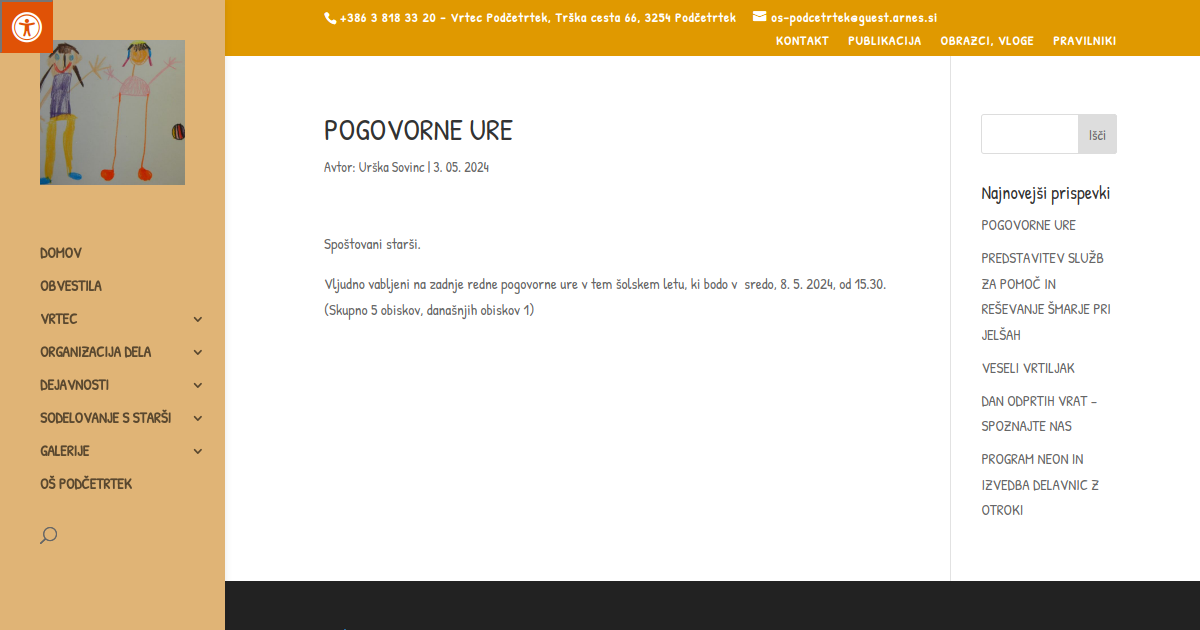This screenshot has width=1200, height=630.
Task: Click the children drawing logo image
Action: [112, 112]
